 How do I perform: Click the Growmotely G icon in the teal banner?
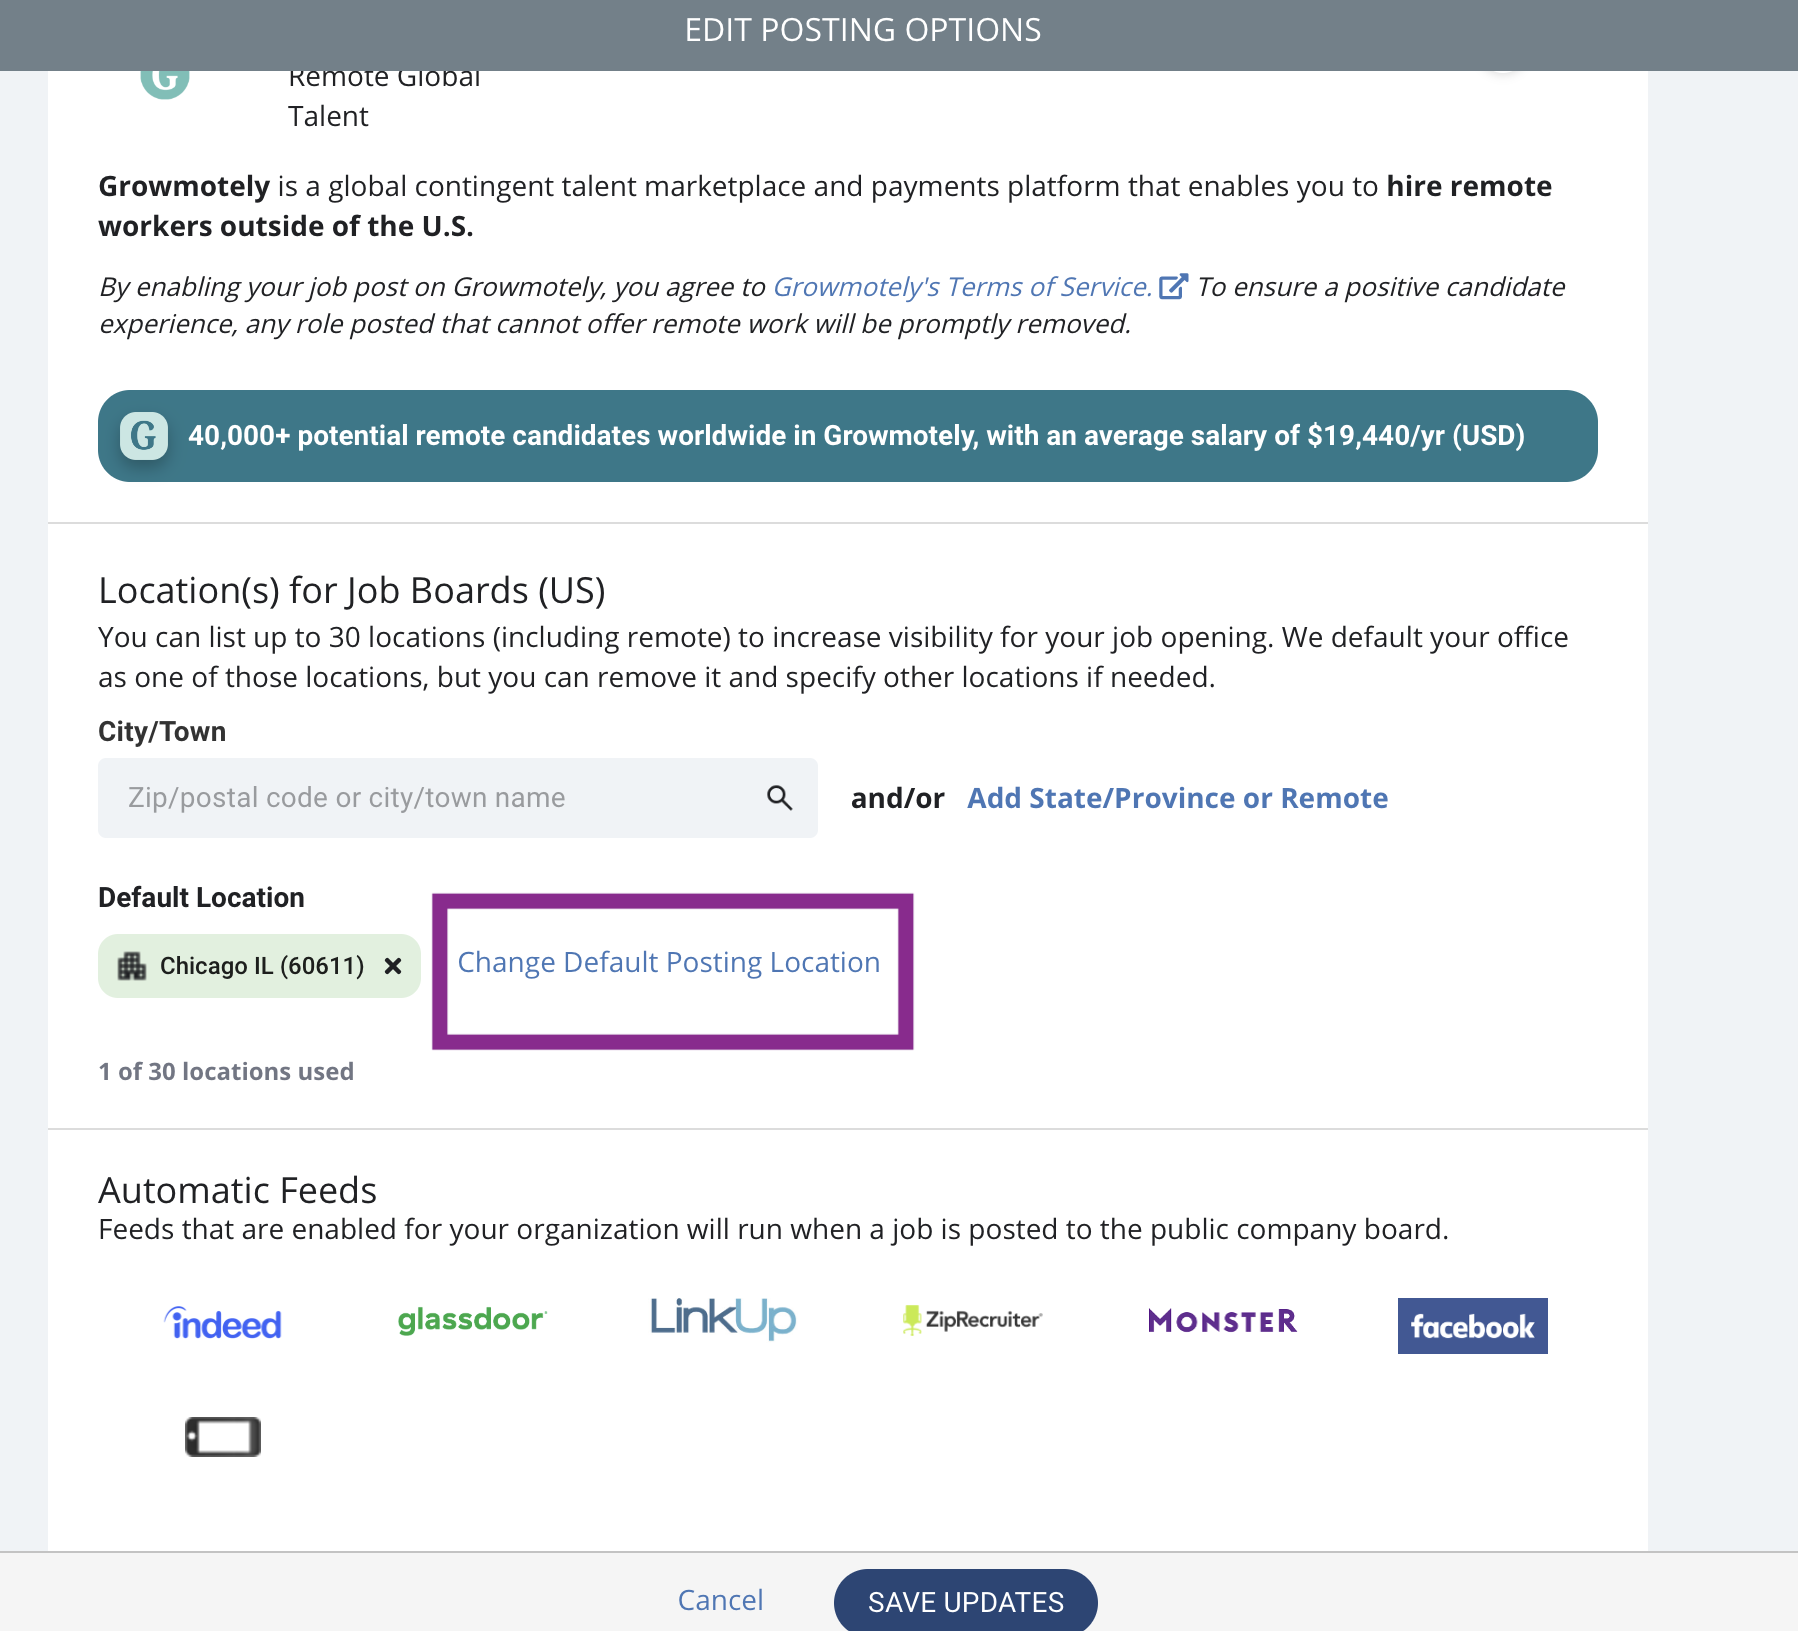coord(144,436)
